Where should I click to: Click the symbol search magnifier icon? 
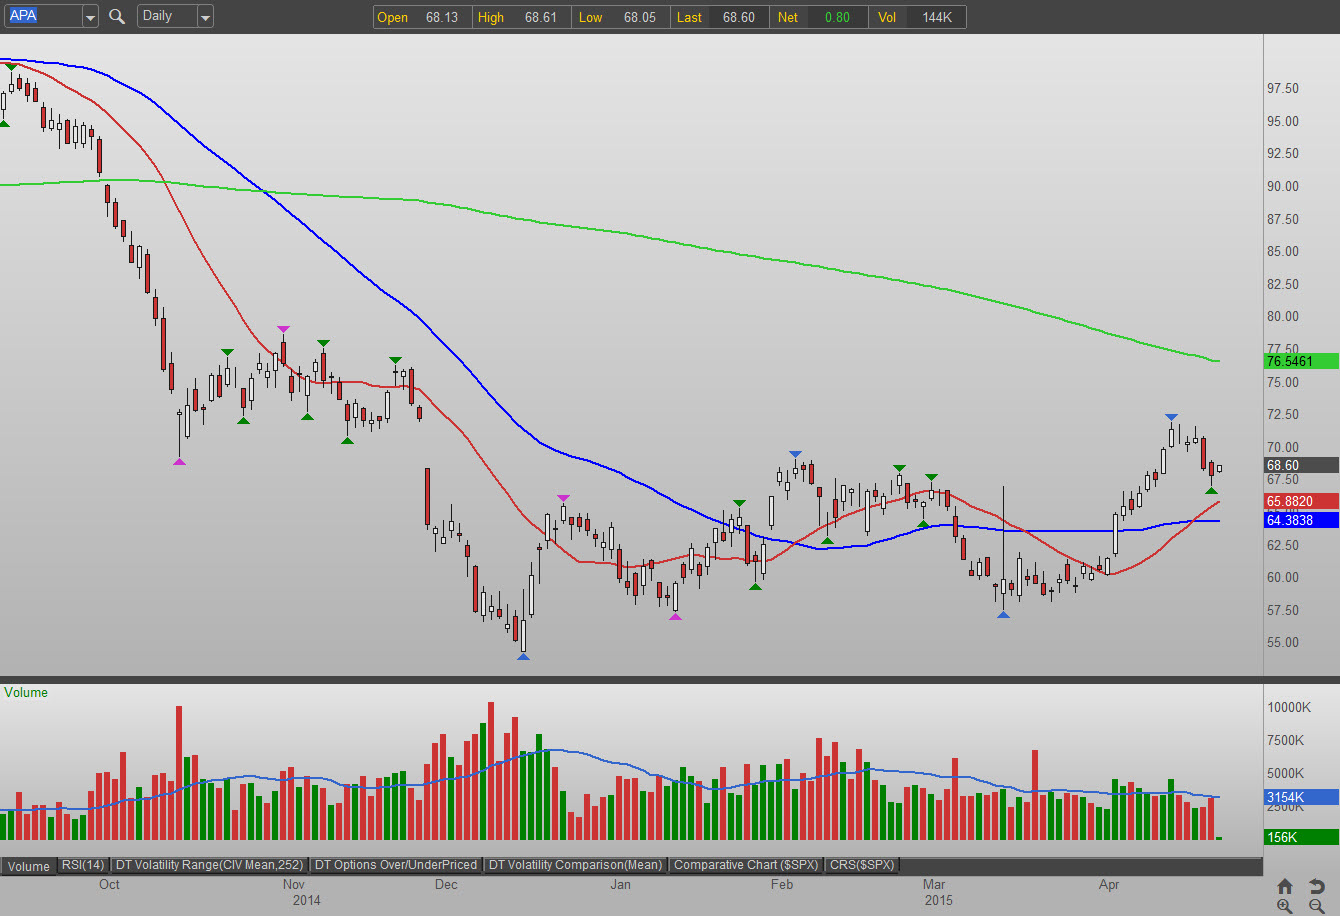pos(117,16)
